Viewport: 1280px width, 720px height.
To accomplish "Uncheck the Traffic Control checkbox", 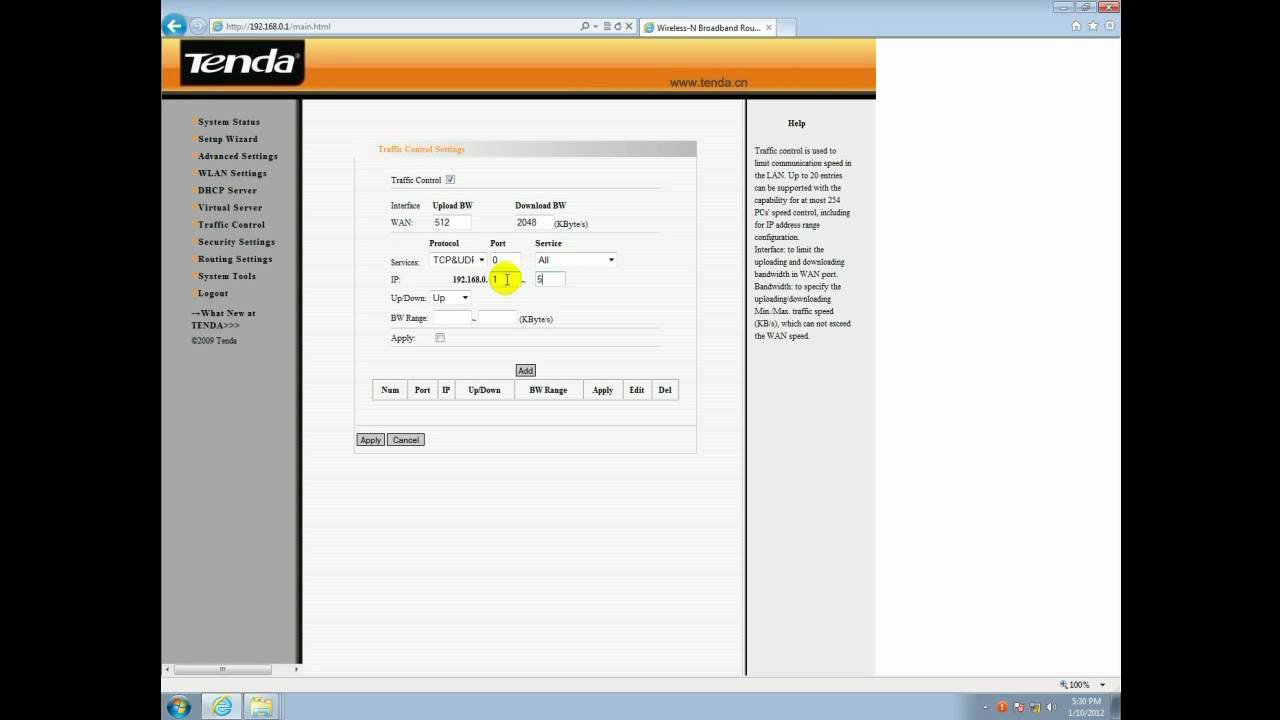I will click(450, 180).
